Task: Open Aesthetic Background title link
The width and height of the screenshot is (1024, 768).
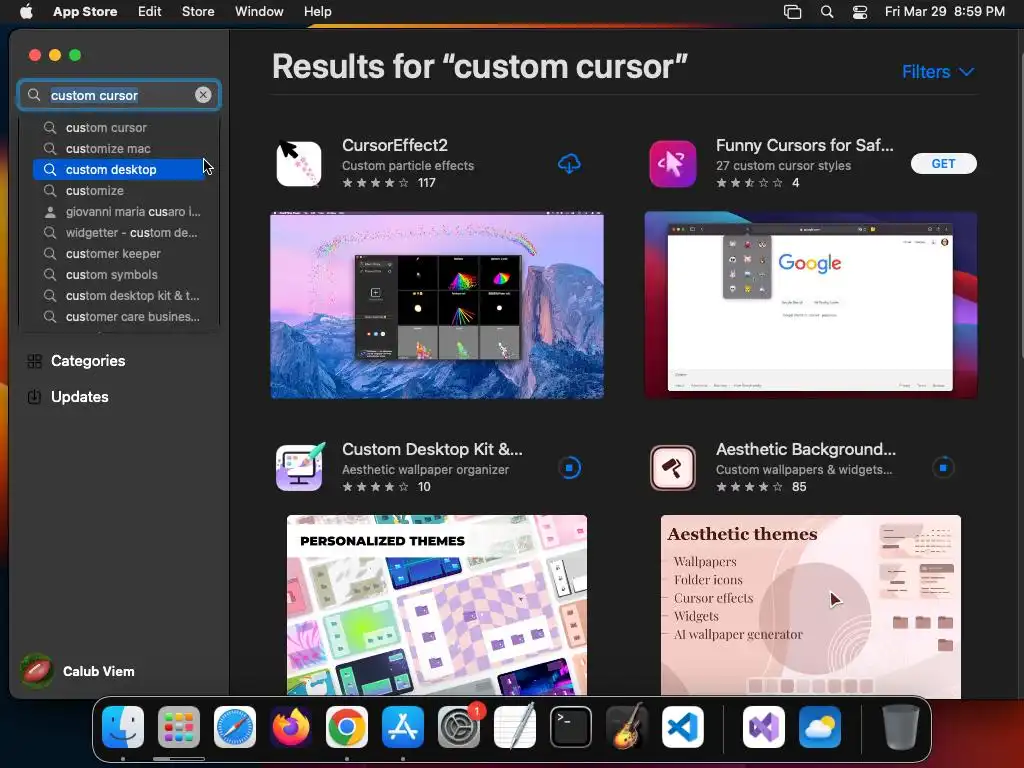Action: pos(806,449)
